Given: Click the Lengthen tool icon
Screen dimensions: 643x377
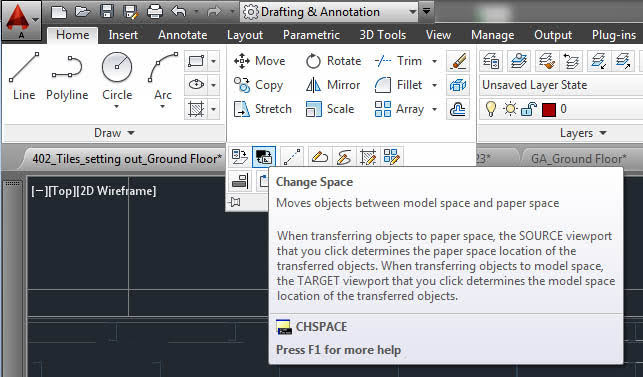Looking at the screenshot, I should [292, 156].
